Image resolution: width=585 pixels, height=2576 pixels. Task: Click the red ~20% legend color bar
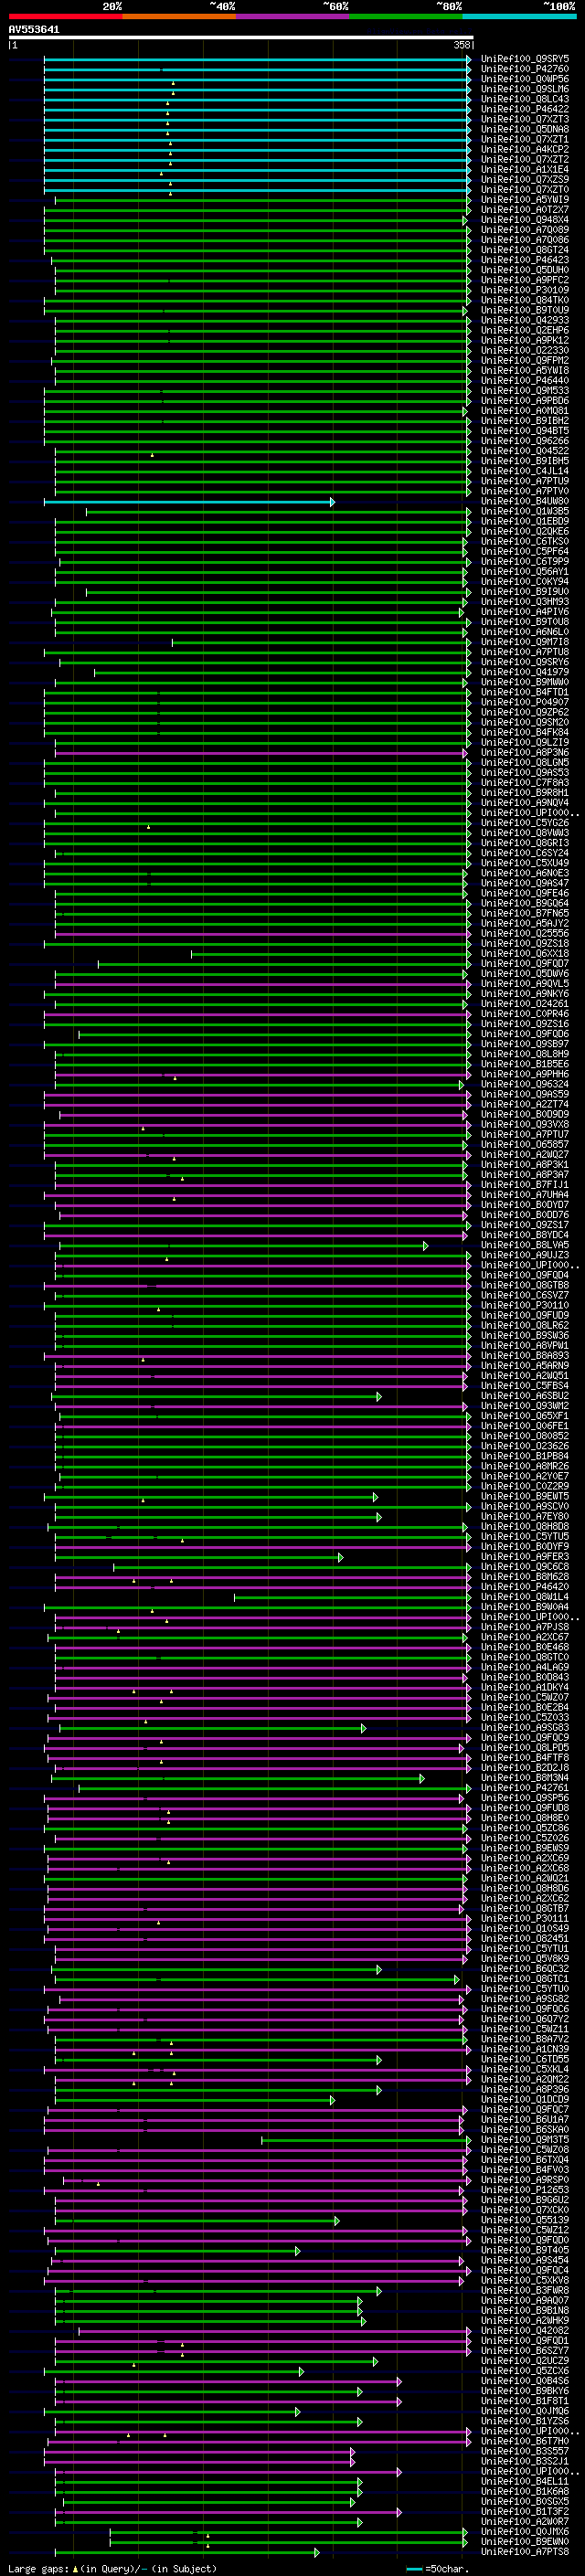(65, 16)
